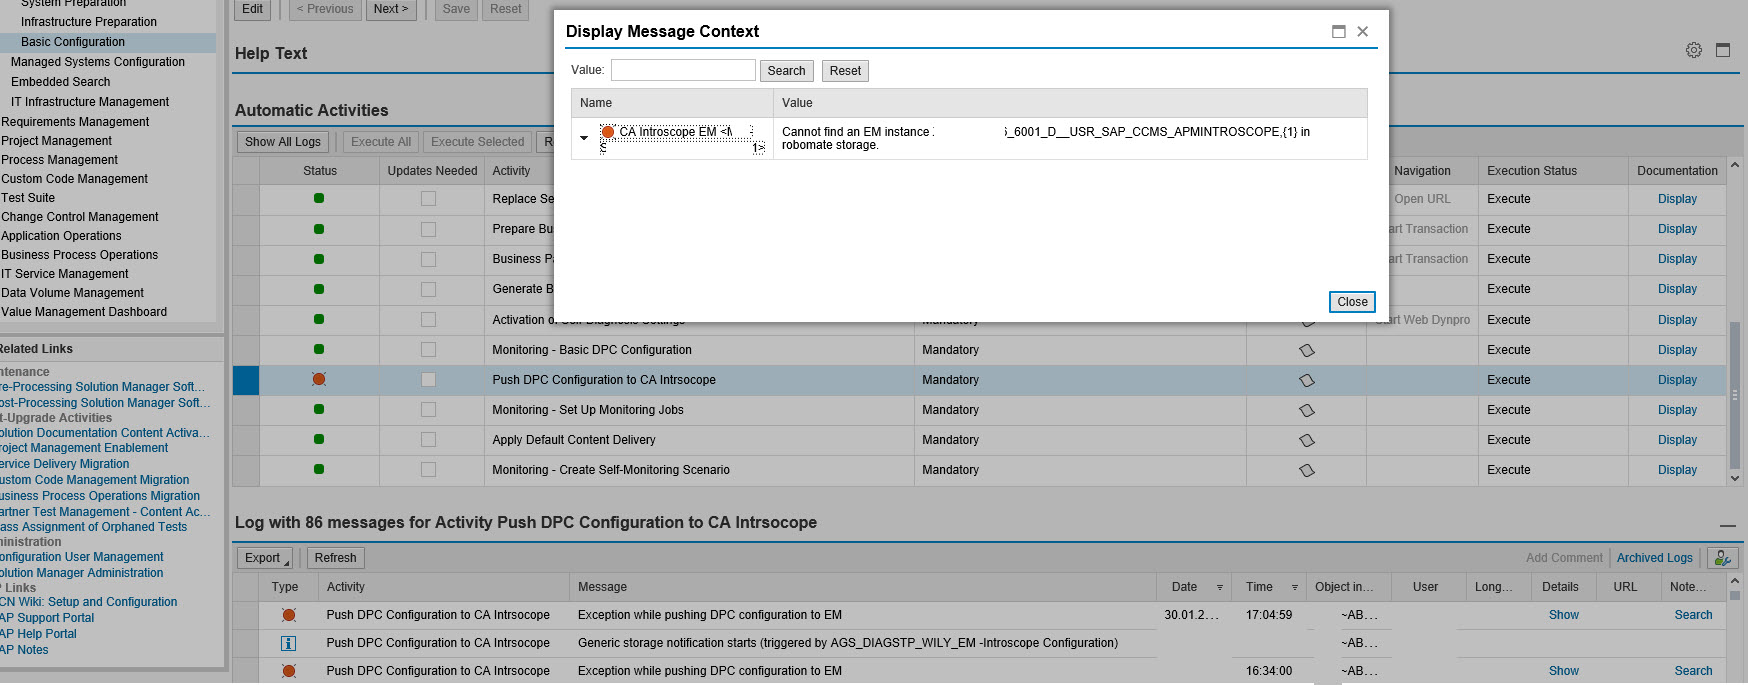Open Value Management Dashboard navigation item
The height and width of the screenshot is (685, 1748).
[84, 312]
